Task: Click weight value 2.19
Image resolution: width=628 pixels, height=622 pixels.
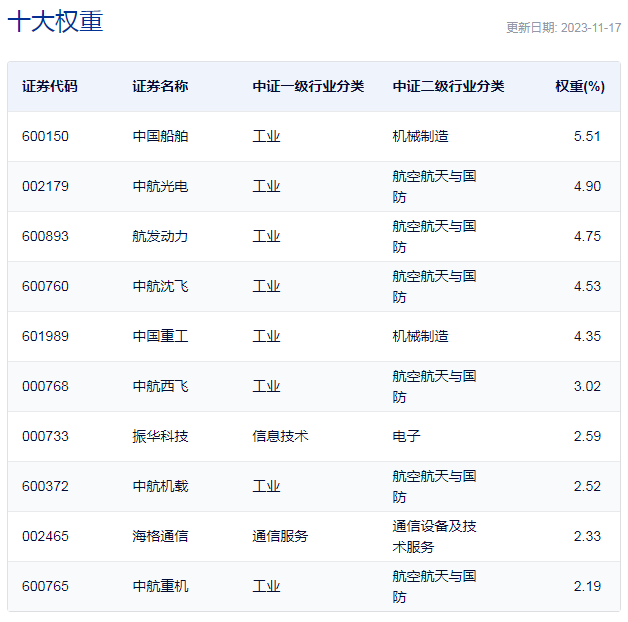Action: [587, 586]
